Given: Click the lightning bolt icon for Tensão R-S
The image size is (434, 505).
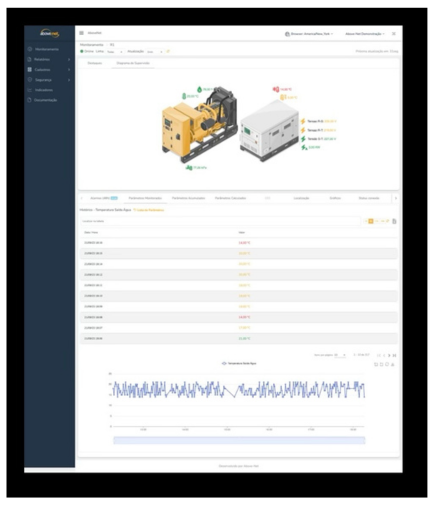Looking at the screenshot, I should click(x=303, y=121).
